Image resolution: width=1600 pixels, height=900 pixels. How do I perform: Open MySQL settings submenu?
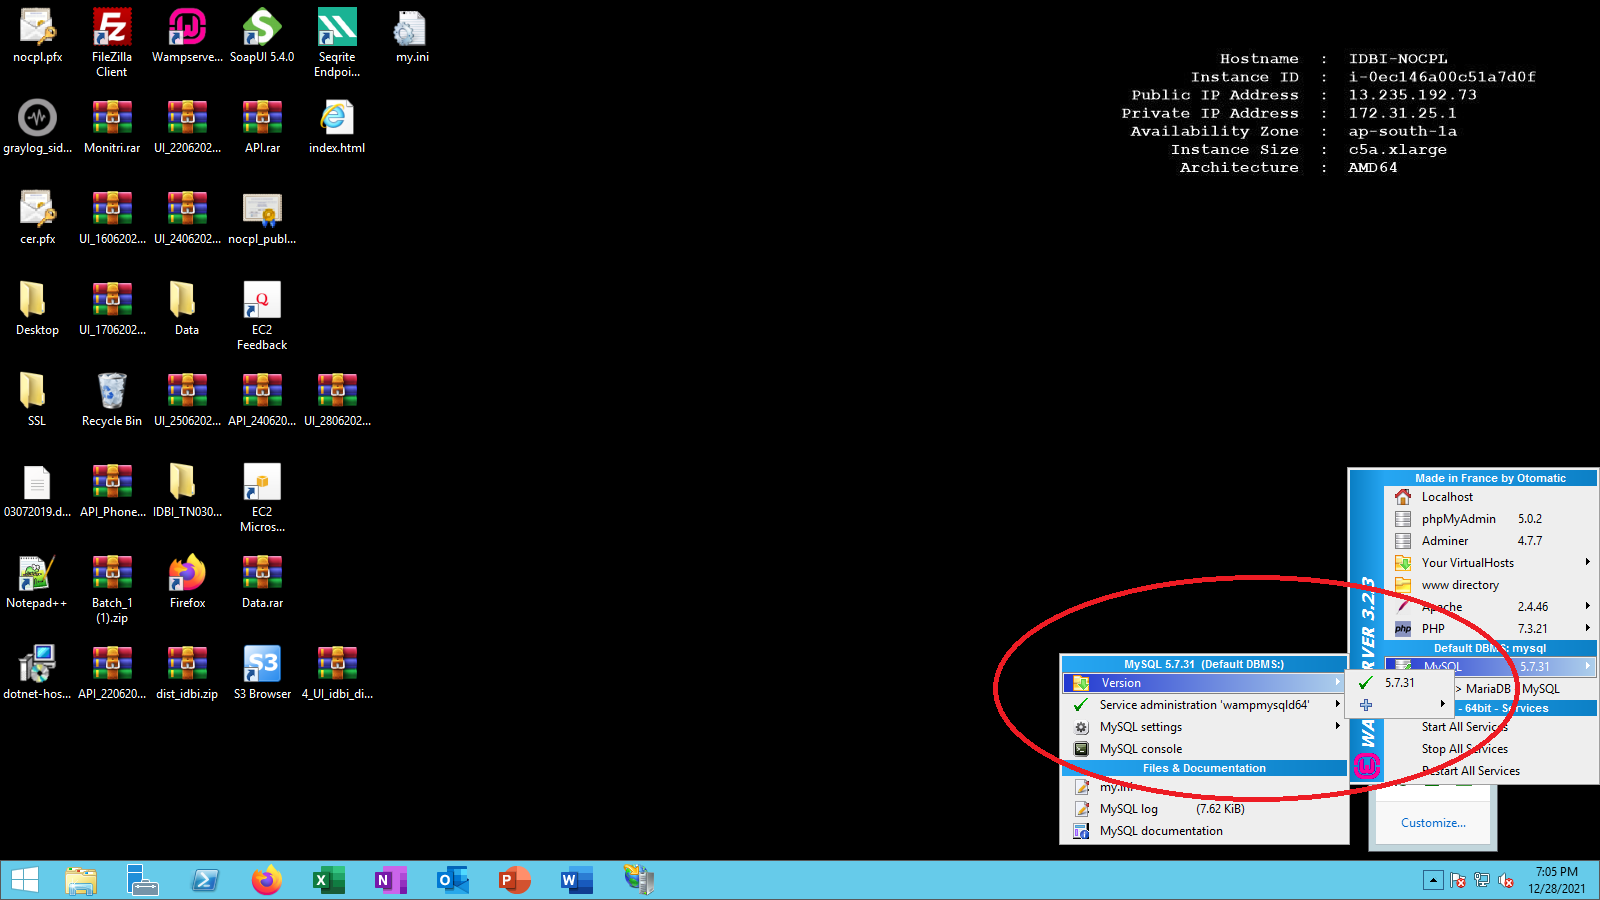pyautogui.click(x=1204, y=727)
